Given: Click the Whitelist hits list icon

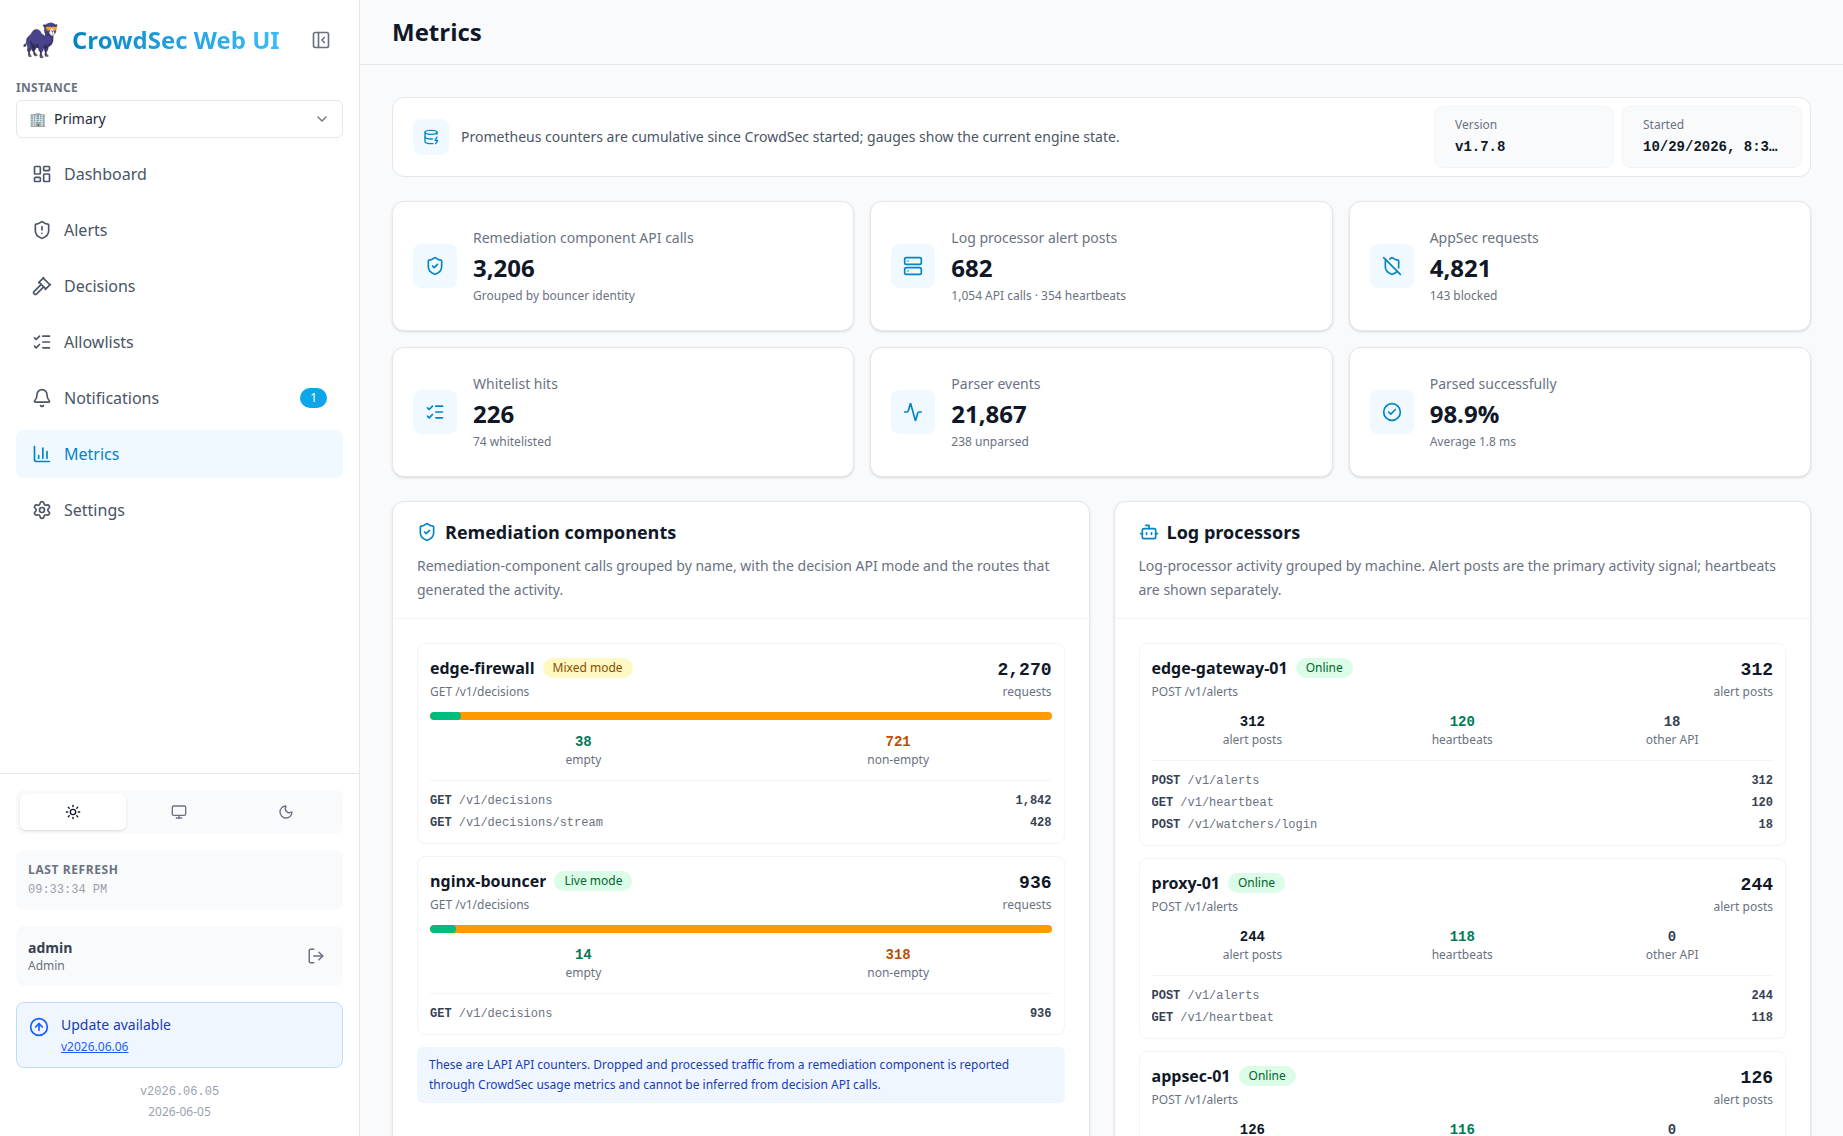Looking at the screenshot, I should click(x=435, y=412).
